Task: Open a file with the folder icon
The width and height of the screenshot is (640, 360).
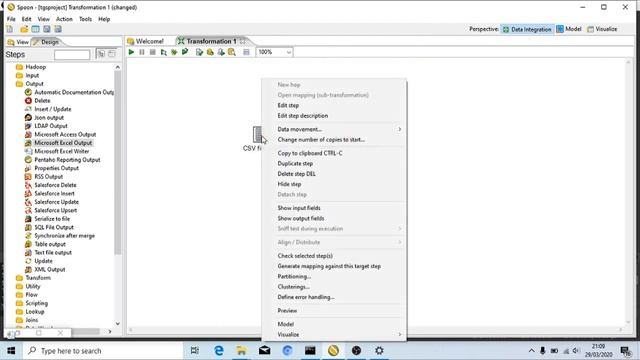Action: (24, 29)
